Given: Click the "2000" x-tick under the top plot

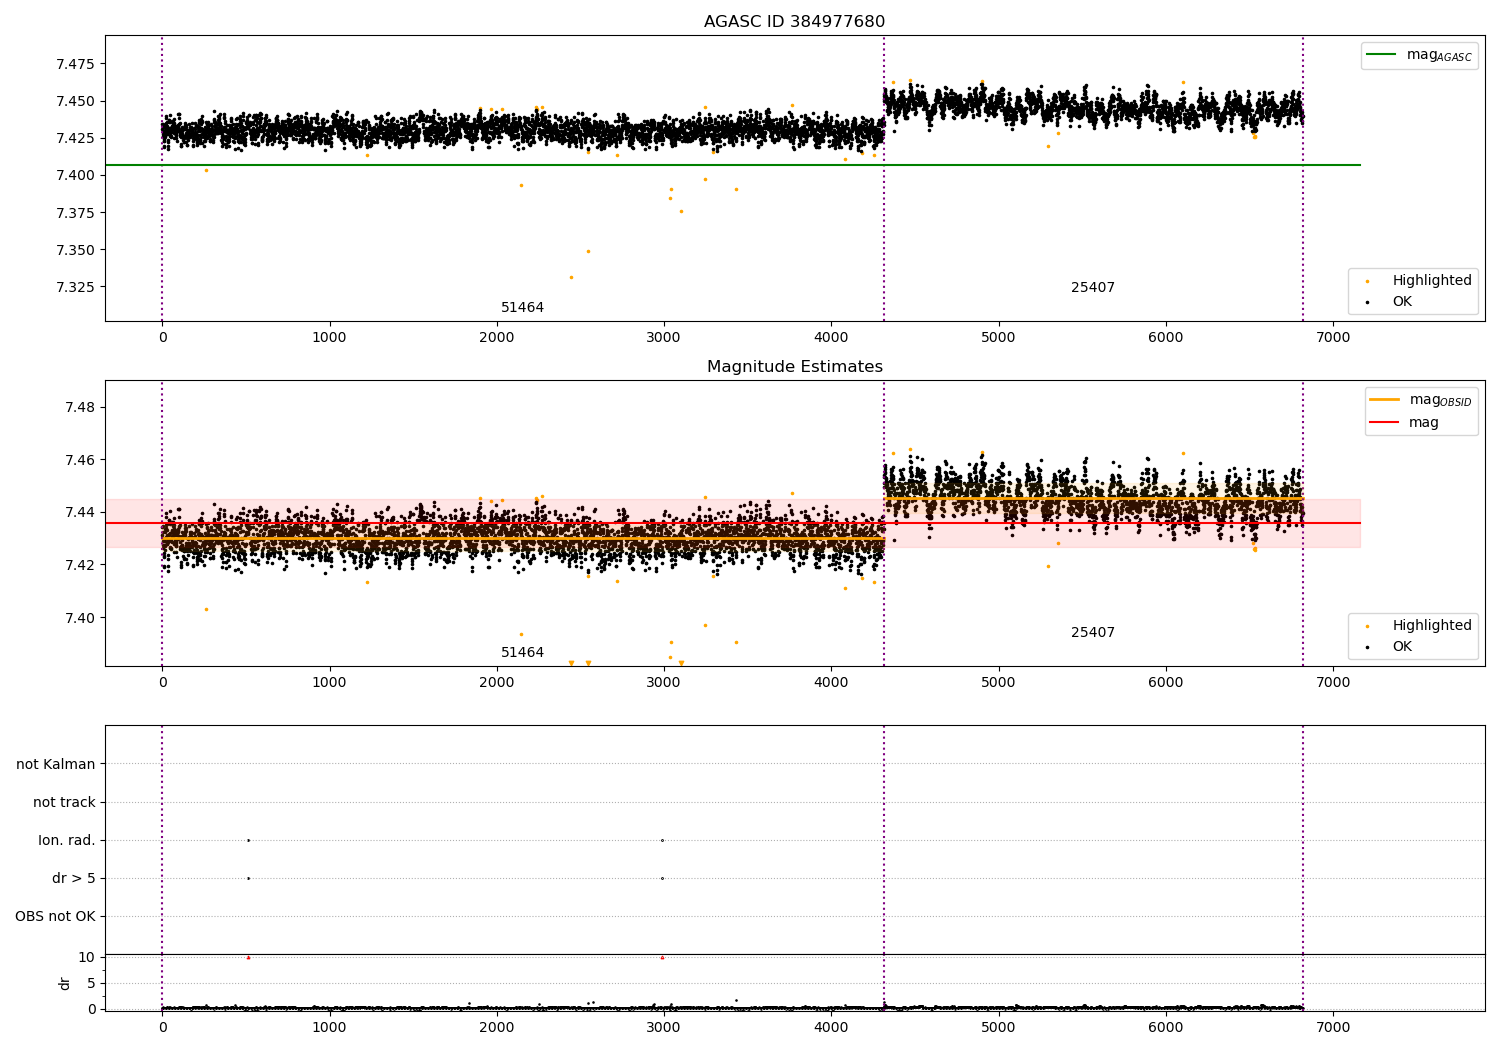Looking at the screenshot, I should click(497, 338).
